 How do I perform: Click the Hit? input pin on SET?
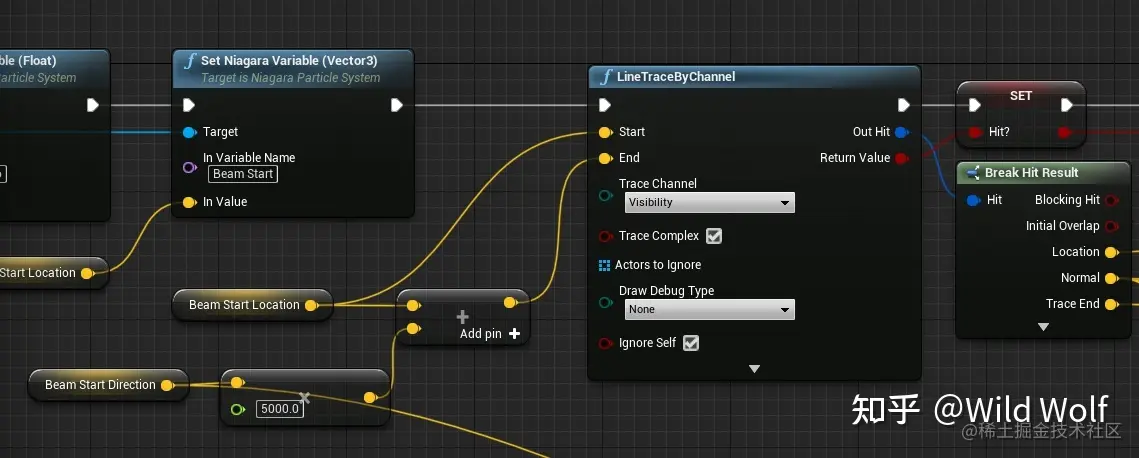(x=975, y=133)
